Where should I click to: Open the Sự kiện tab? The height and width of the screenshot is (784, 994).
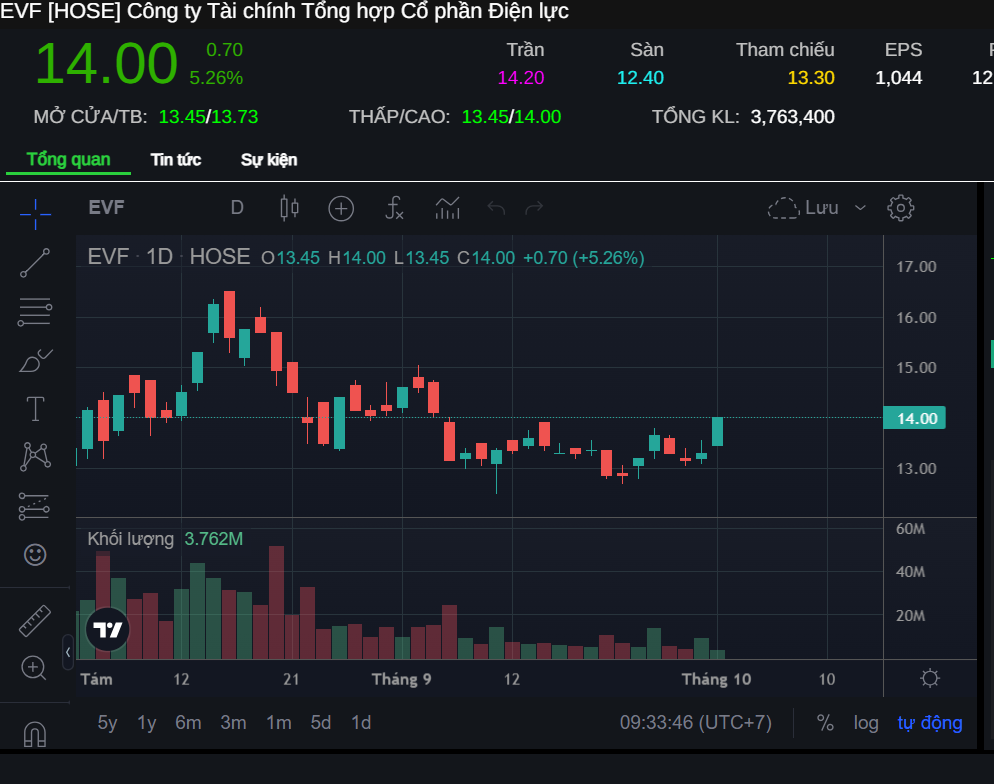(x=269, y=160)
